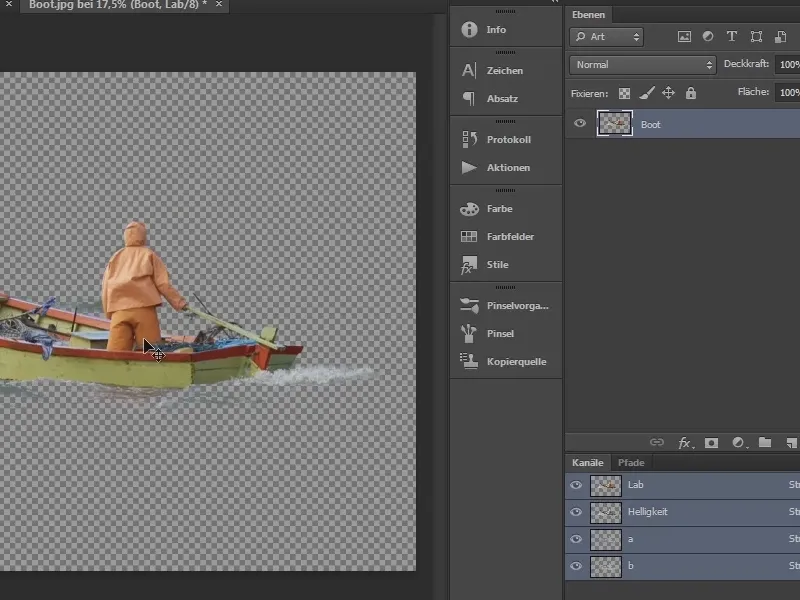
Task: Open the Art layer filter dropdown
Action: coord(606,37)
